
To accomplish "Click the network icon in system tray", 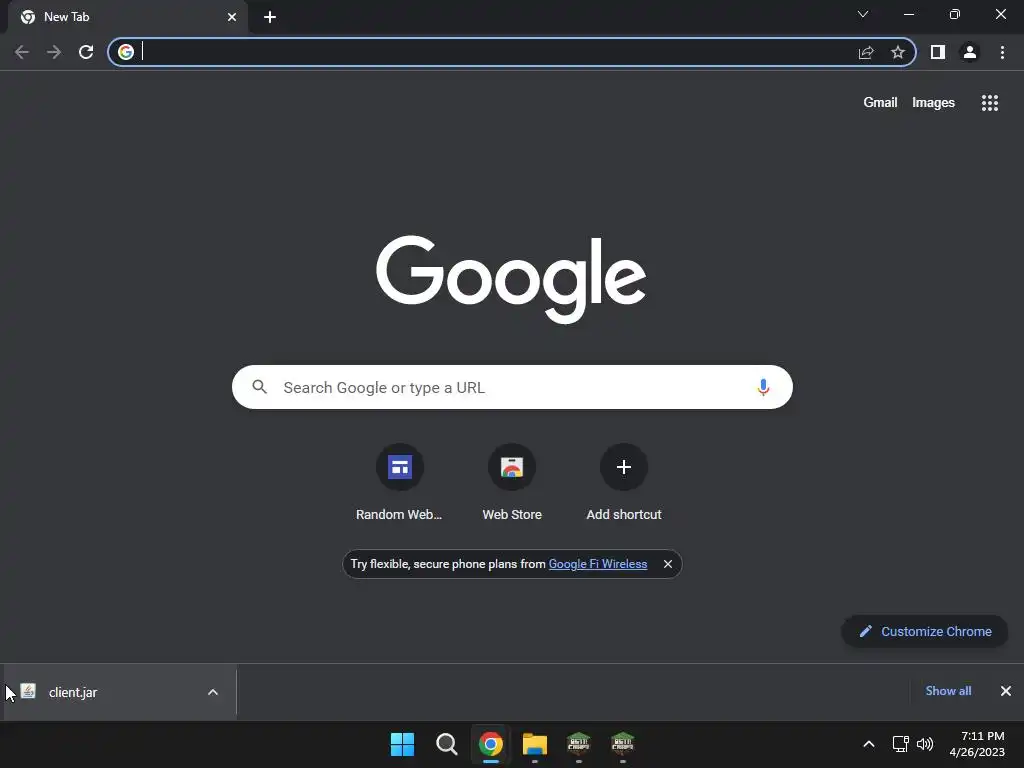I will click(901, 744).
